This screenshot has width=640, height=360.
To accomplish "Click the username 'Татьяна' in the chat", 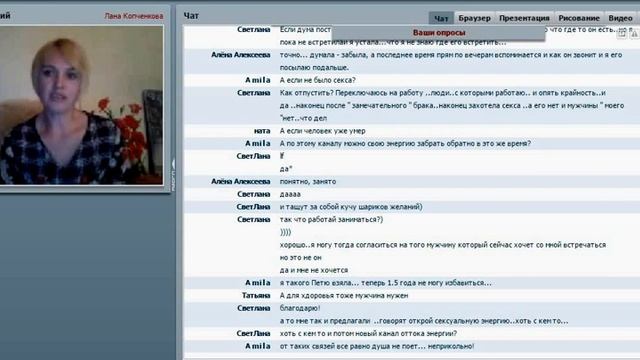I will (x=256, y=296).
